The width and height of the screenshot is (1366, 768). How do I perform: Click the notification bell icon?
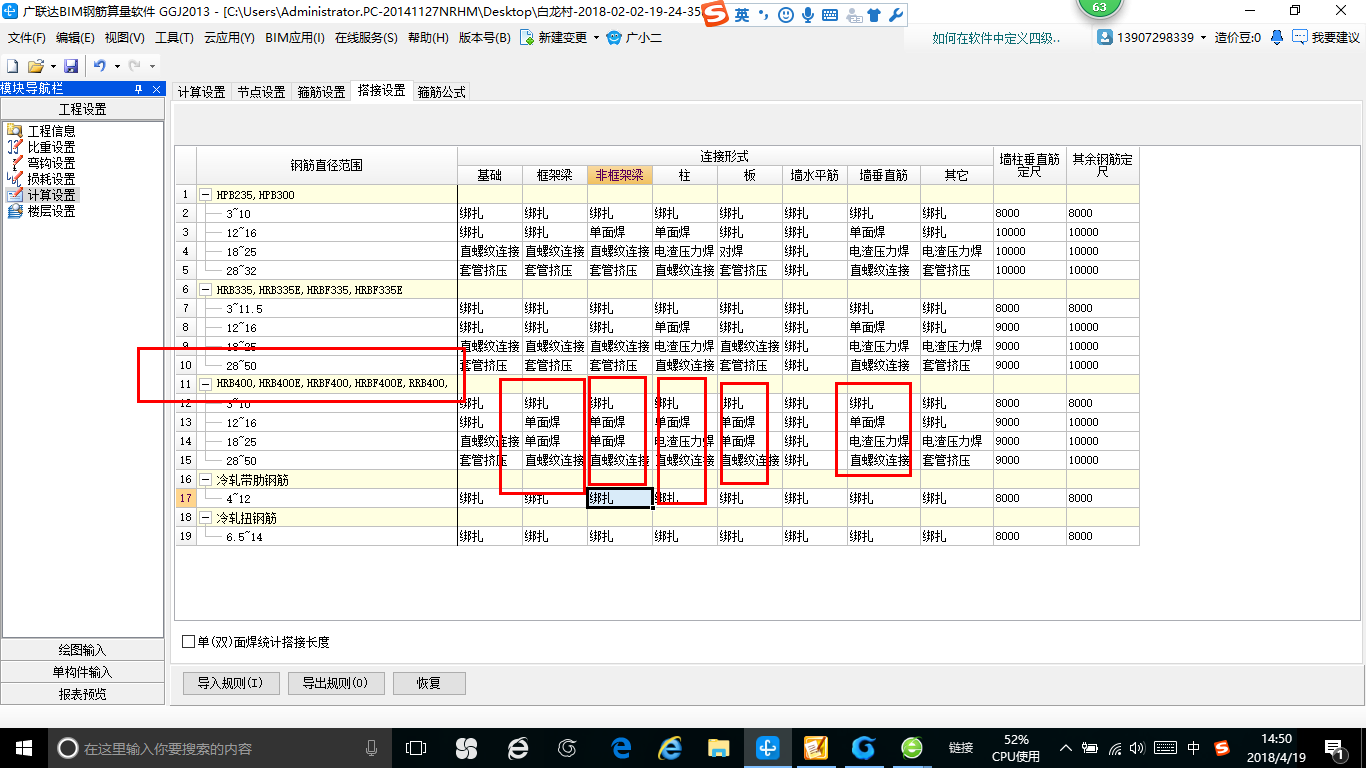(x=1277, y=38)
